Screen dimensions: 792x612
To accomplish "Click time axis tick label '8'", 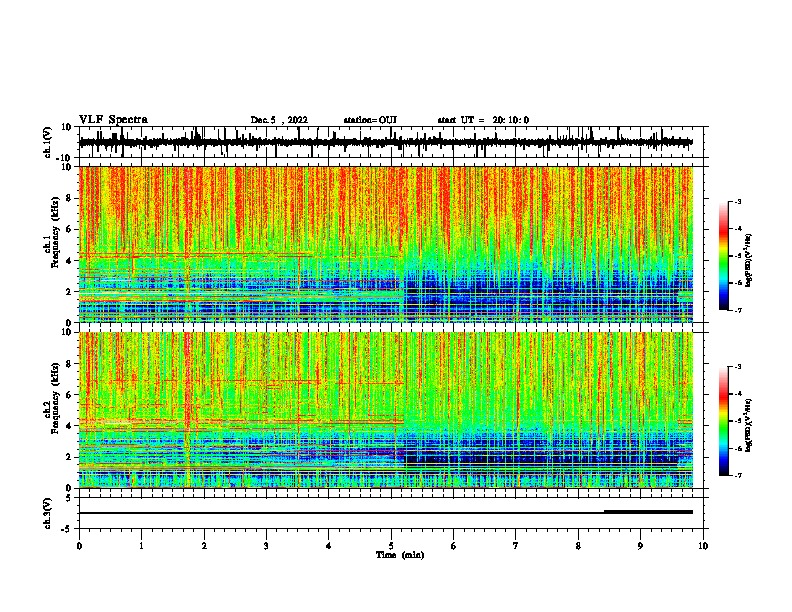I will click(x=578, y=546).
